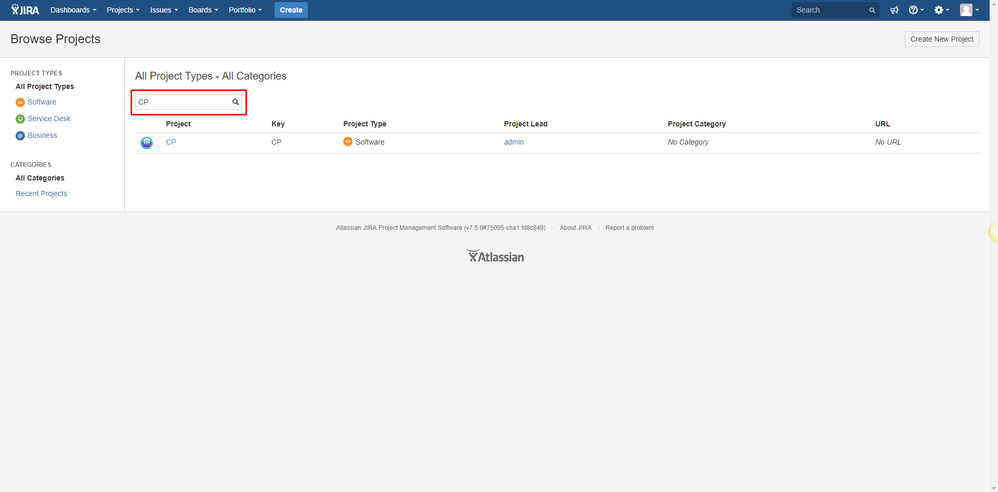Click the Key column header
The image size is (998, 492).
tap(278, 123)
